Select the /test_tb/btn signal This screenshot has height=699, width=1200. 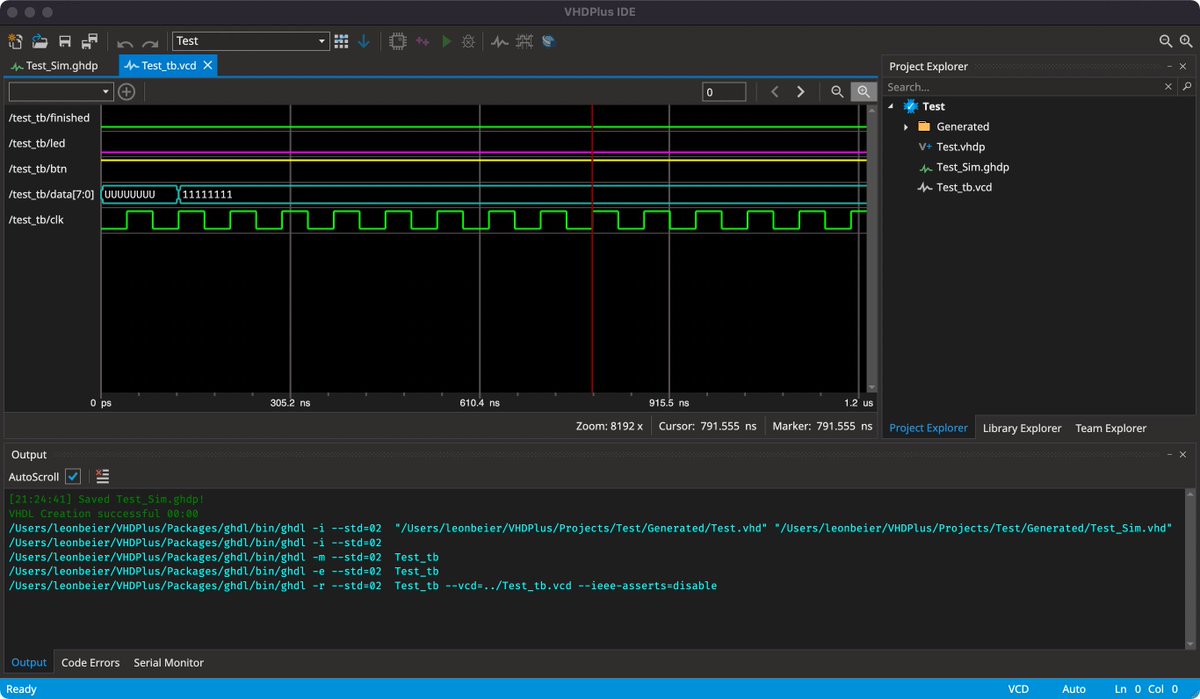[x=37, y=169]
